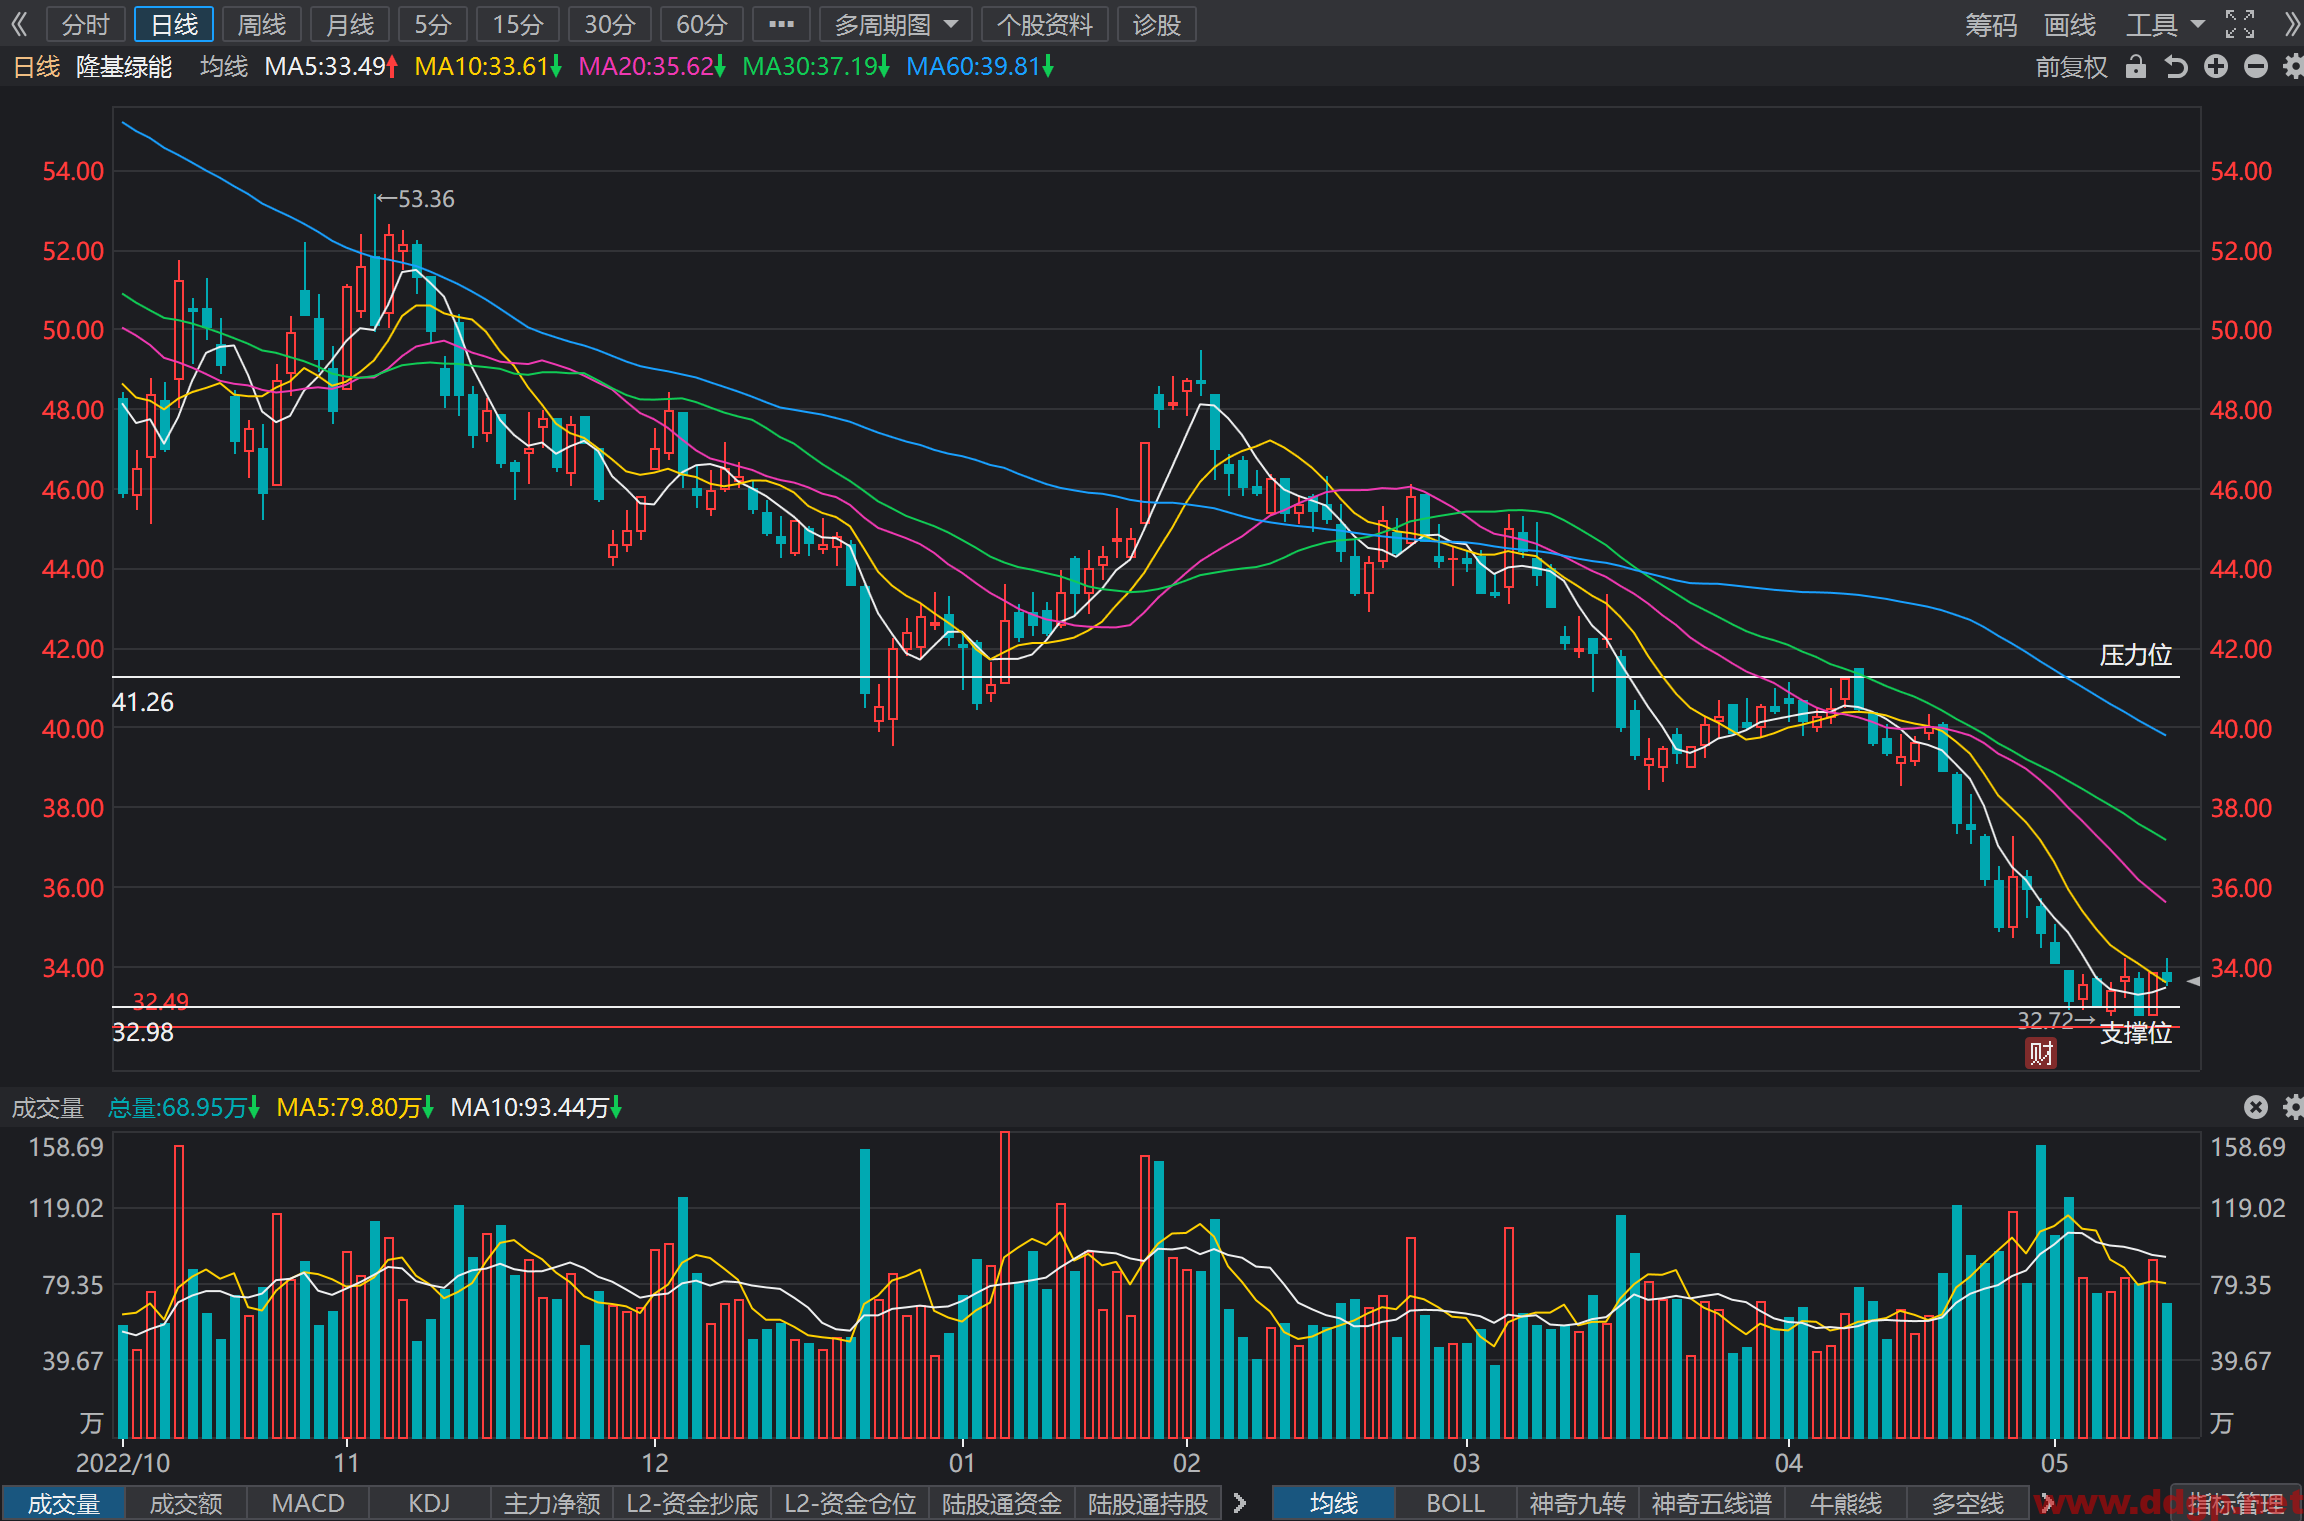2304x1521 pixels.
Task: Show more period options via ellipsis button
Action: point(781,24)
